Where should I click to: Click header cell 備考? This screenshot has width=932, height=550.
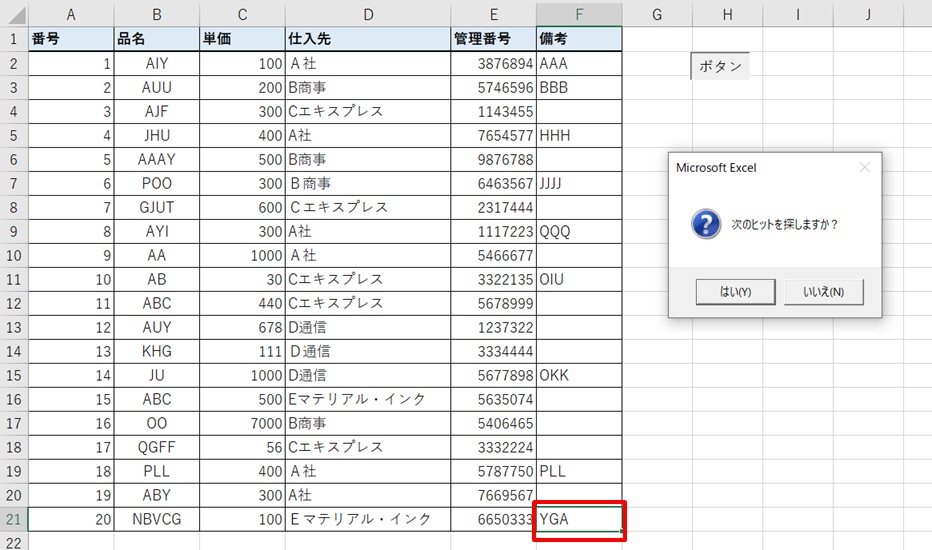click(579, 39)
